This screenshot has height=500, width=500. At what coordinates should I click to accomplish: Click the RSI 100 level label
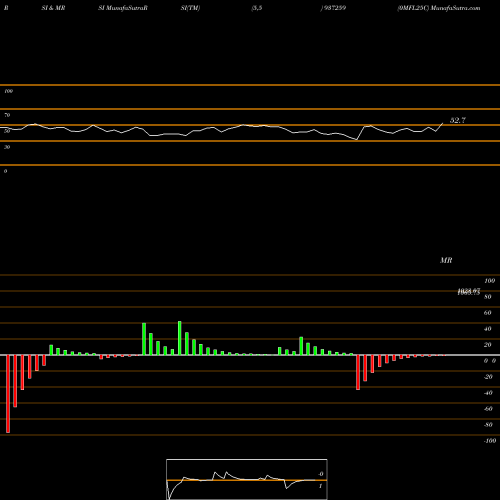point(8,91)
